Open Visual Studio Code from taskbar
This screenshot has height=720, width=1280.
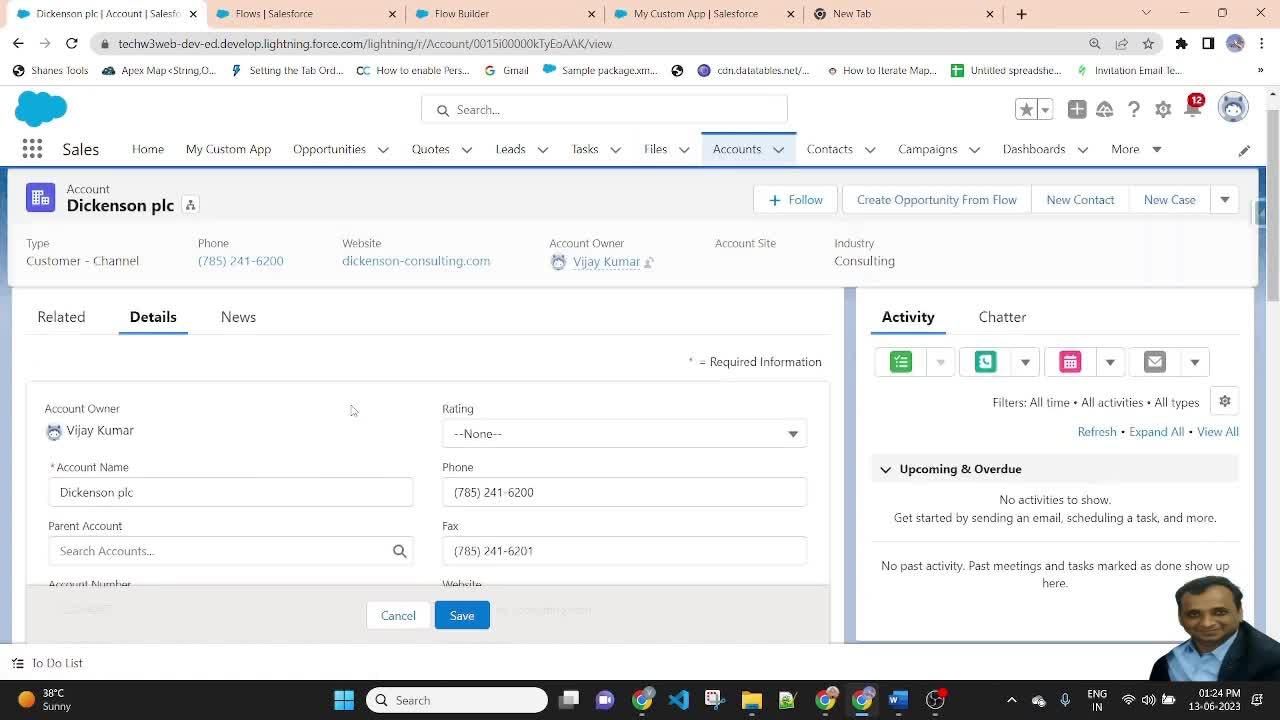click(678, 700)
